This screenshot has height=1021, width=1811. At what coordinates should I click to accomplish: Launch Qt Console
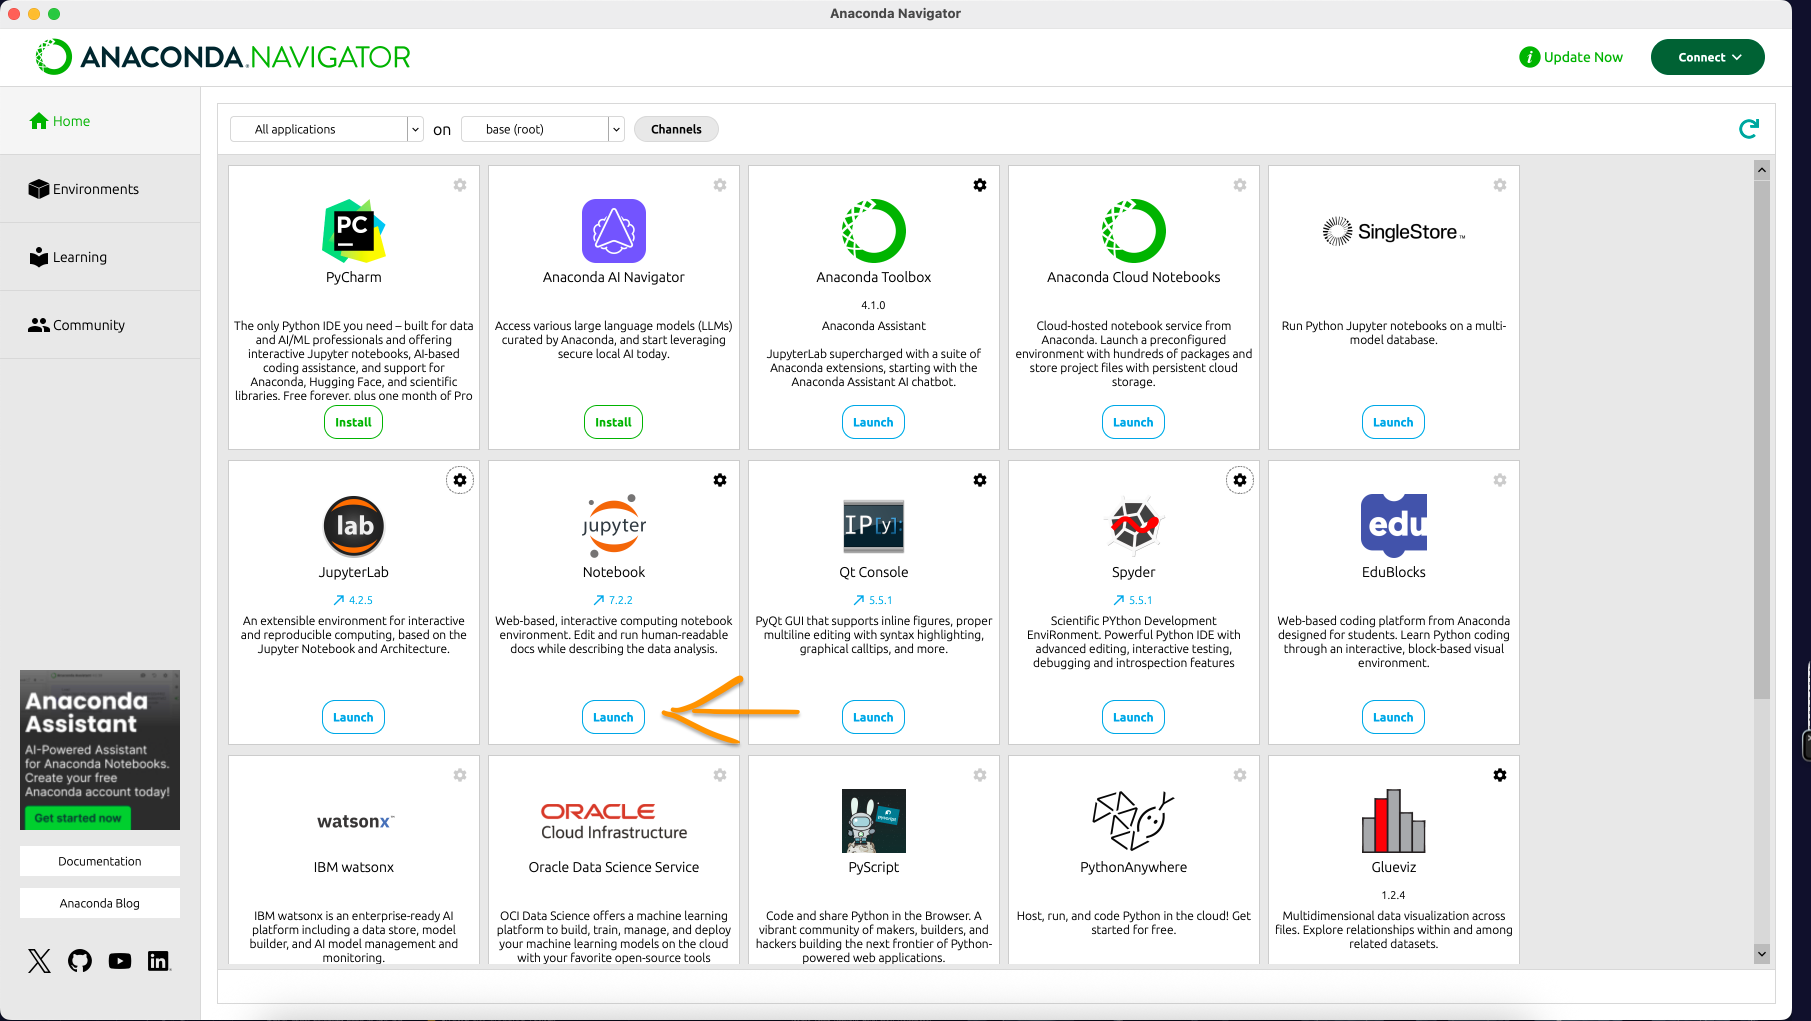click(x=873, y=717)
